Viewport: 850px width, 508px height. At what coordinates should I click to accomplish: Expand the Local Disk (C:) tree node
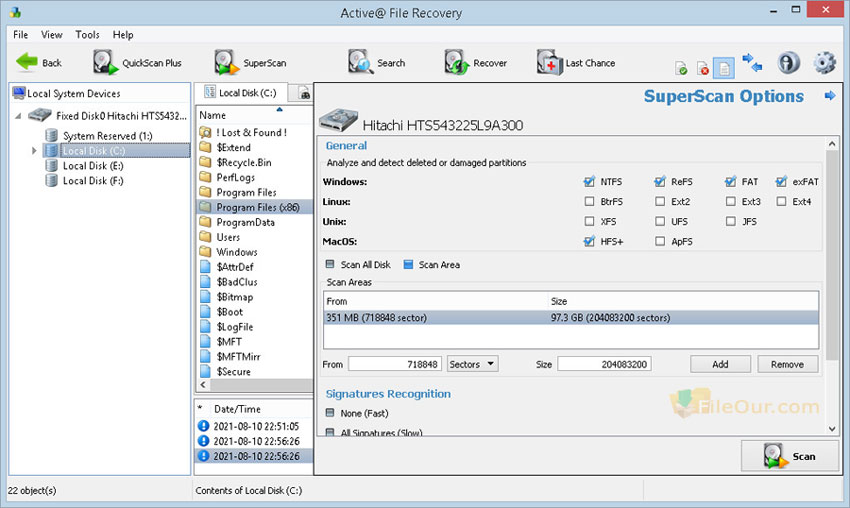[x=34, y=151]
